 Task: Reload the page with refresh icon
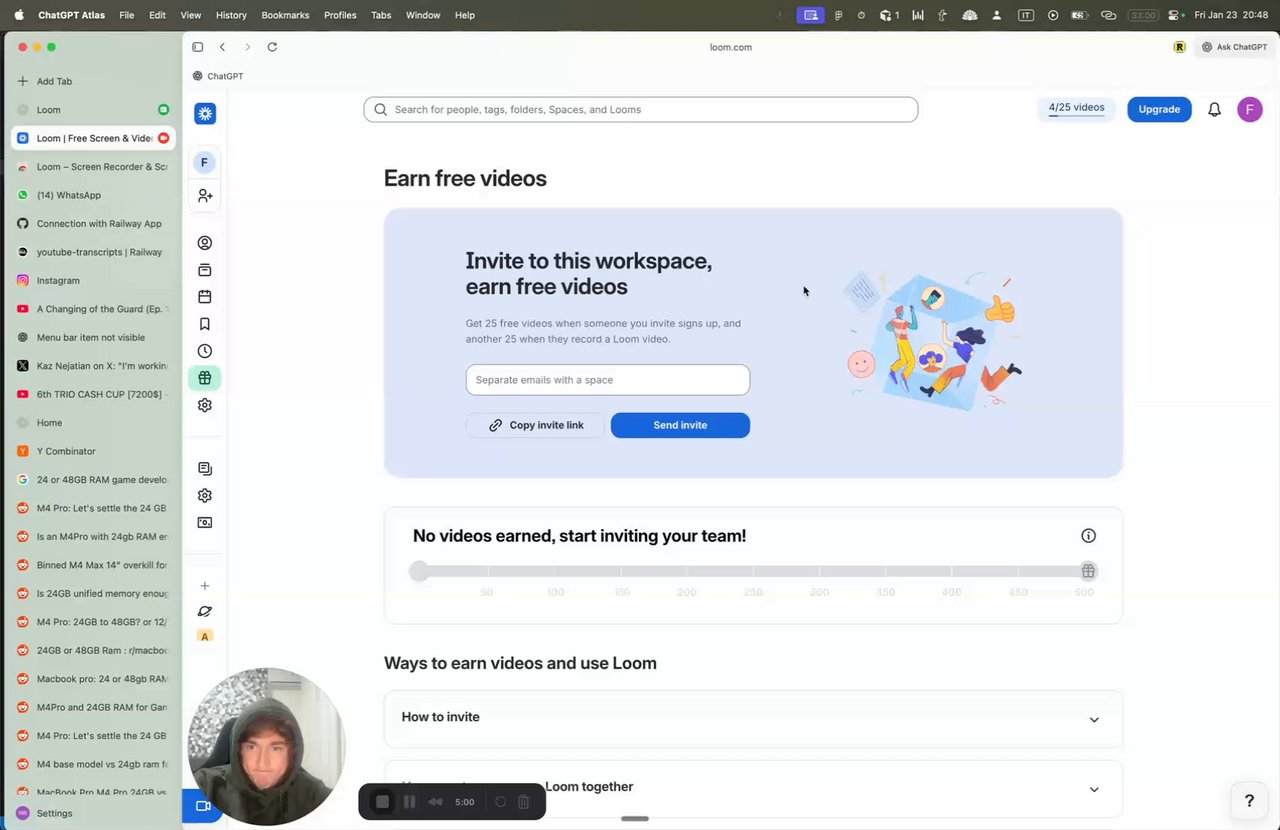[x=272, y=47]
